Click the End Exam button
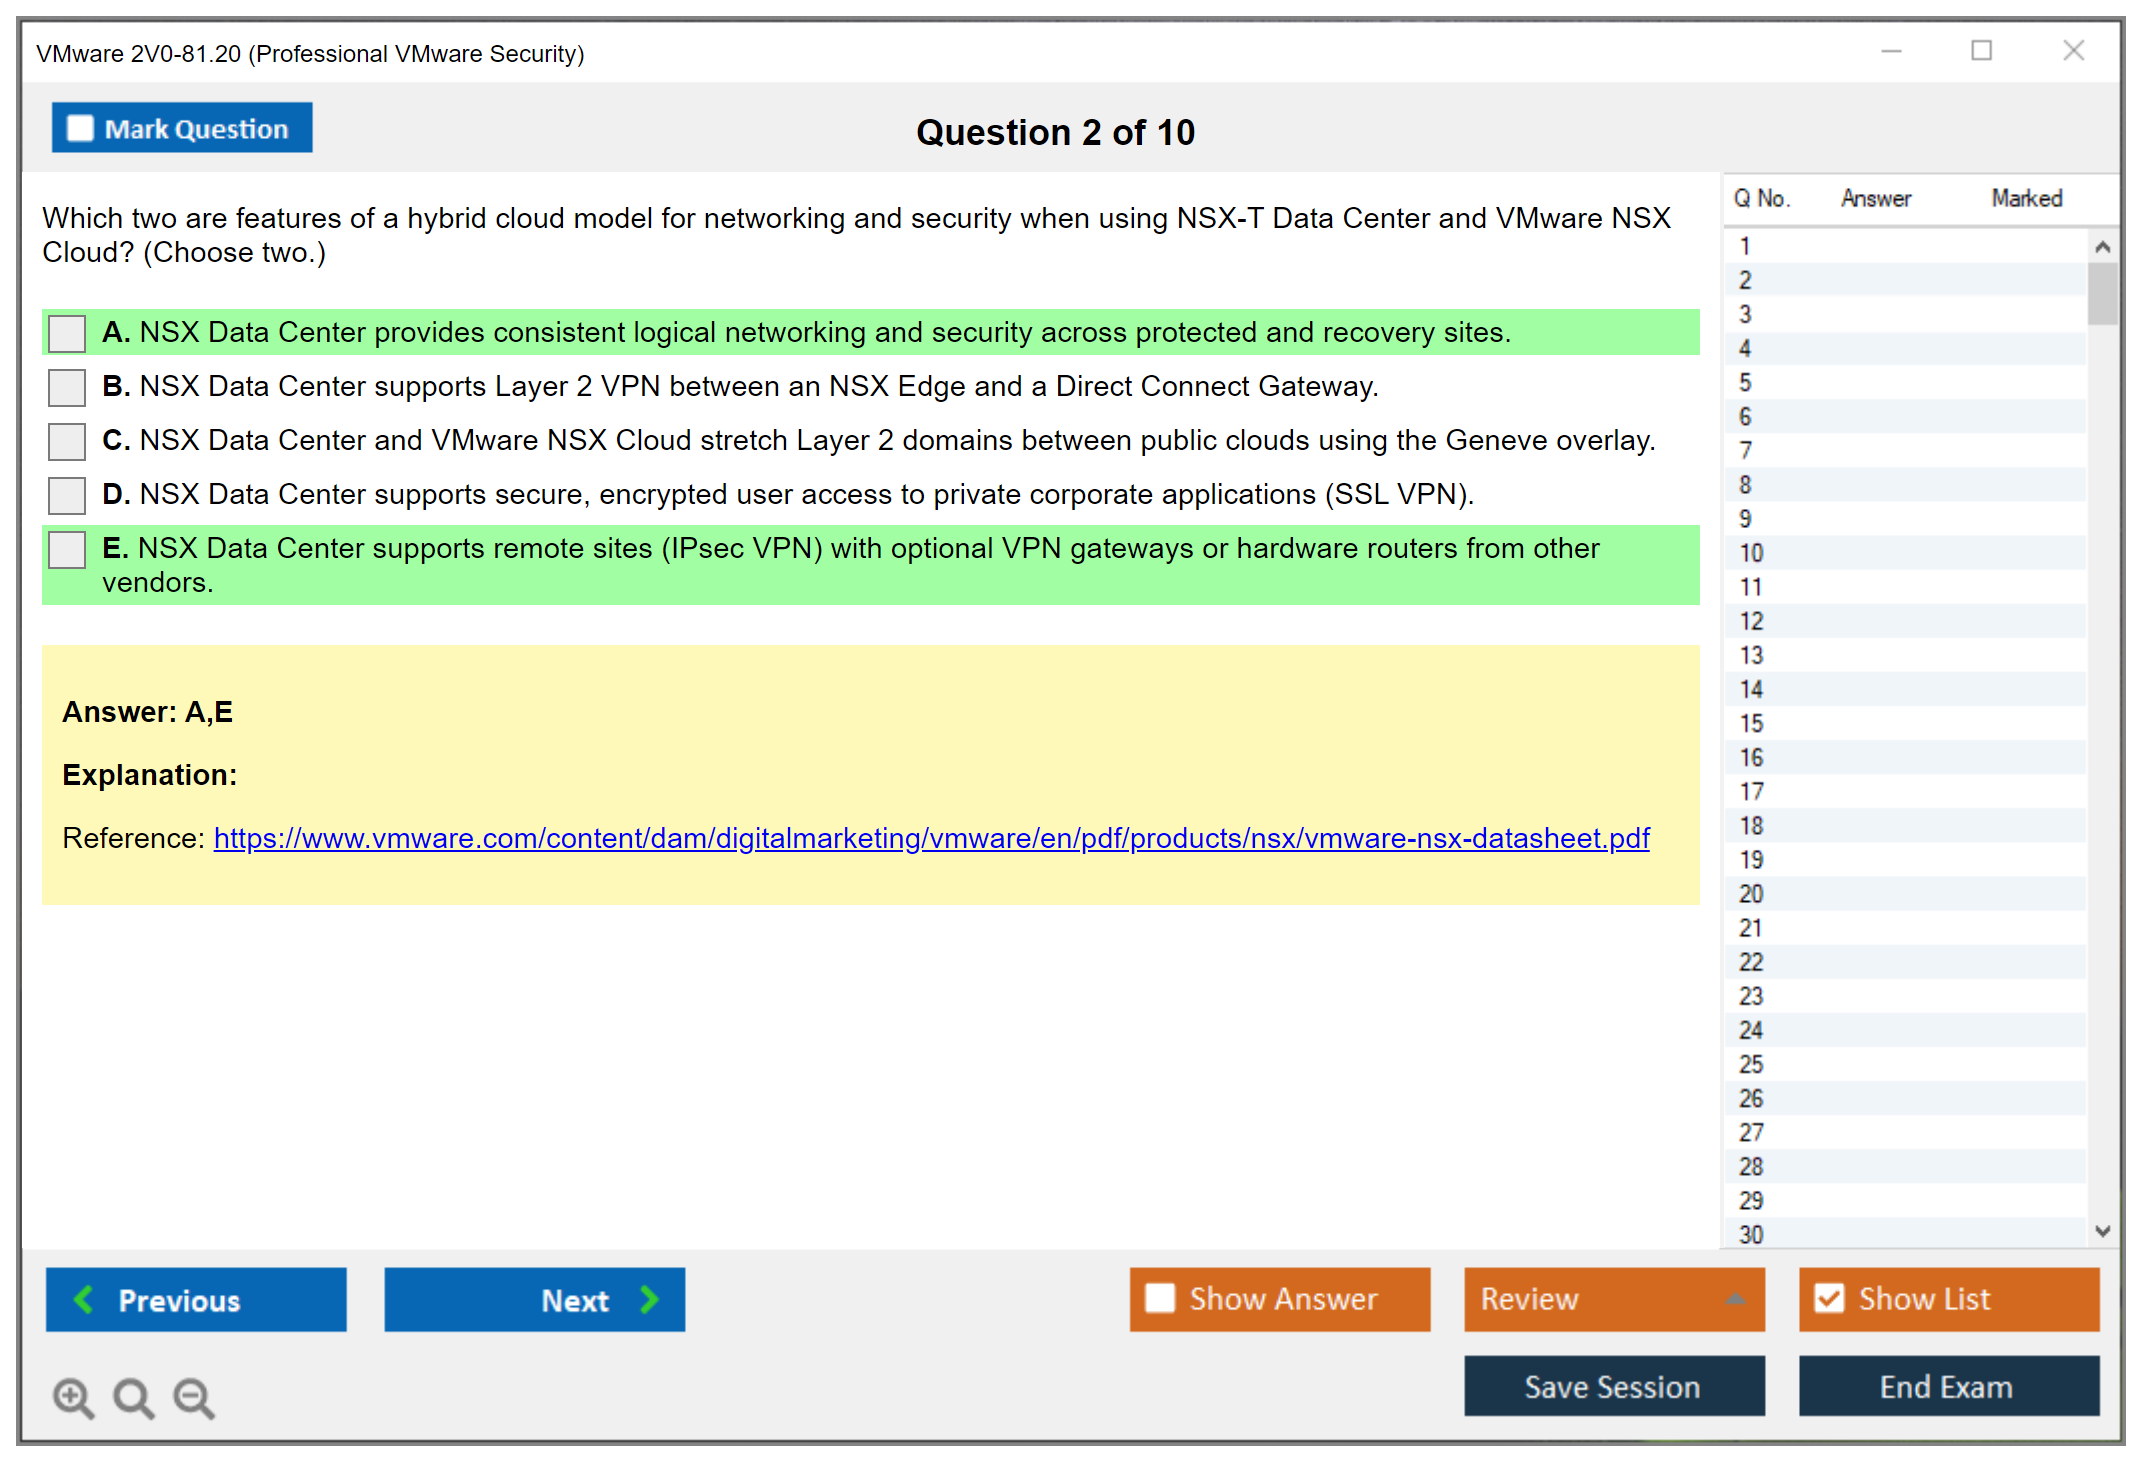The image size is (2150, 1470). click(1947, 1386)
